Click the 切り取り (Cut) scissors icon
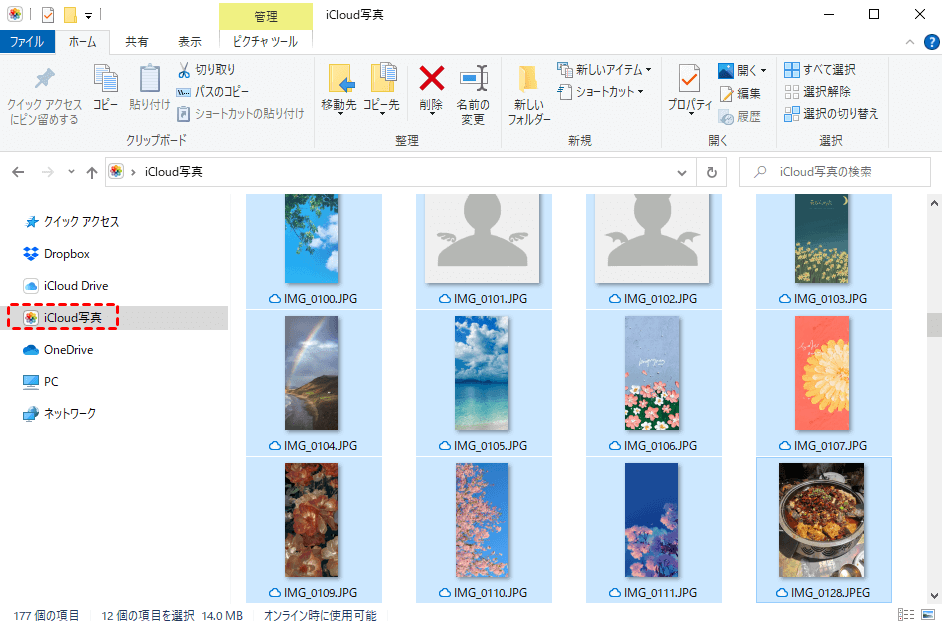Screen dimensions: 942x626 click(x=185, y=70)
